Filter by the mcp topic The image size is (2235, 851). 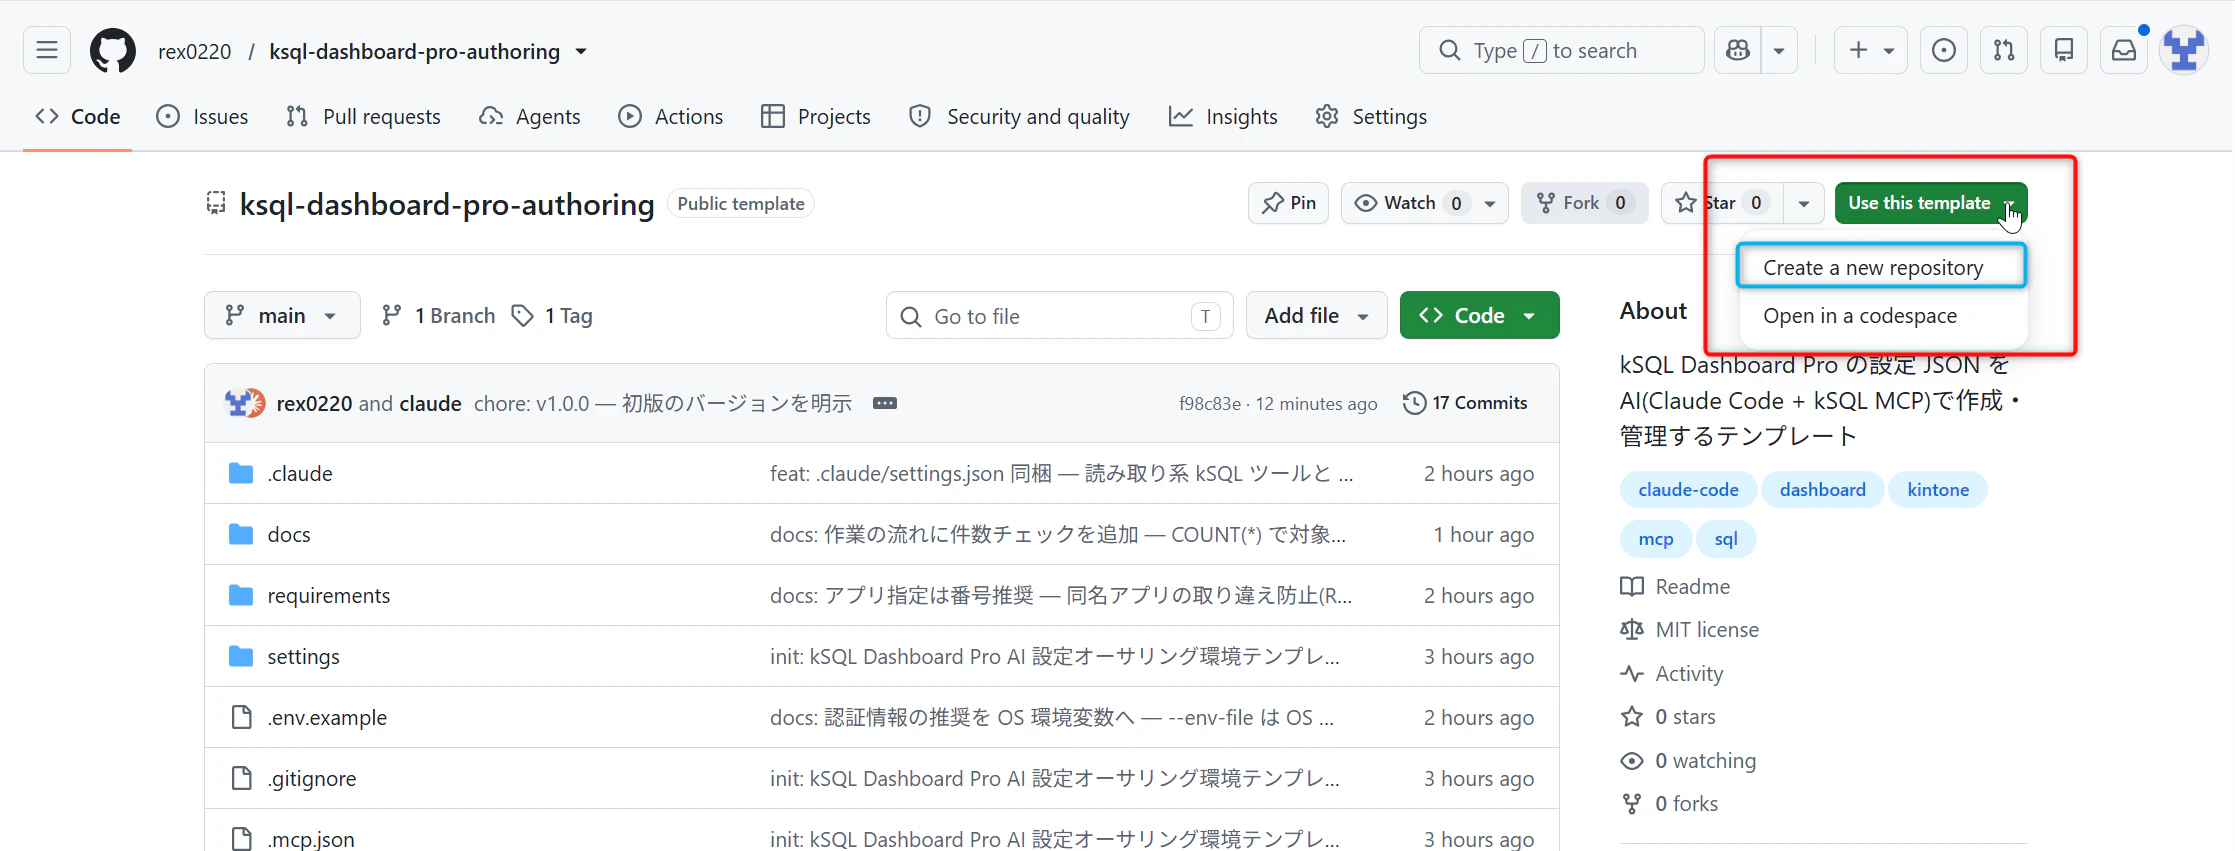point(1656,539)
